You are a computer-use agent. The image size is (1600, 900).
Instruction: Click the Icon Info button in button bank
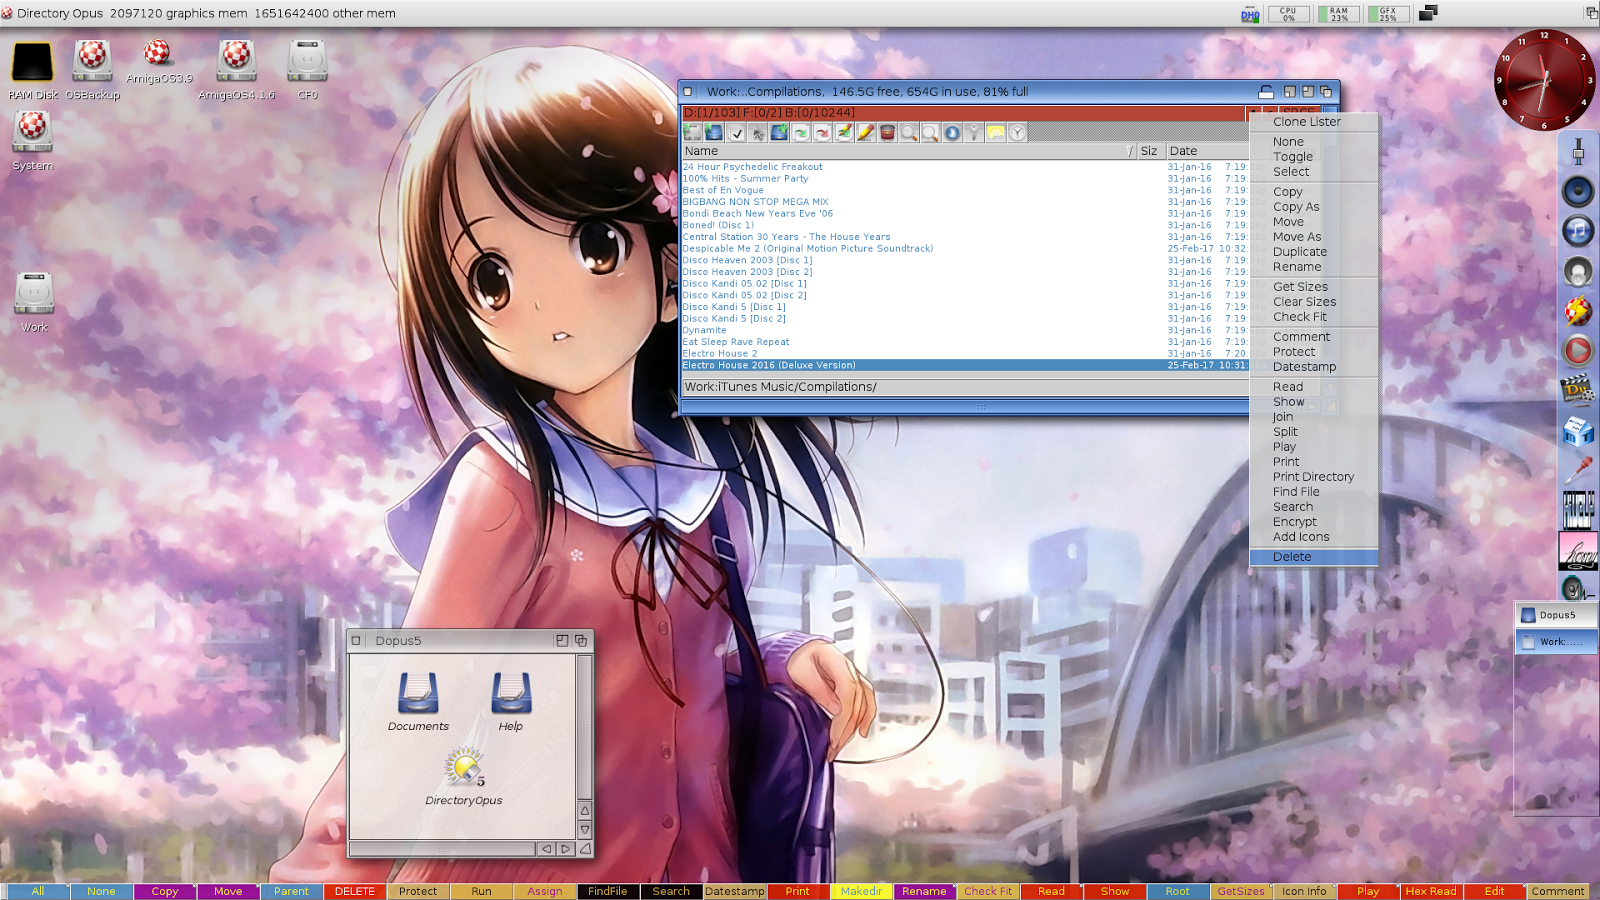tap(1304, 891)
